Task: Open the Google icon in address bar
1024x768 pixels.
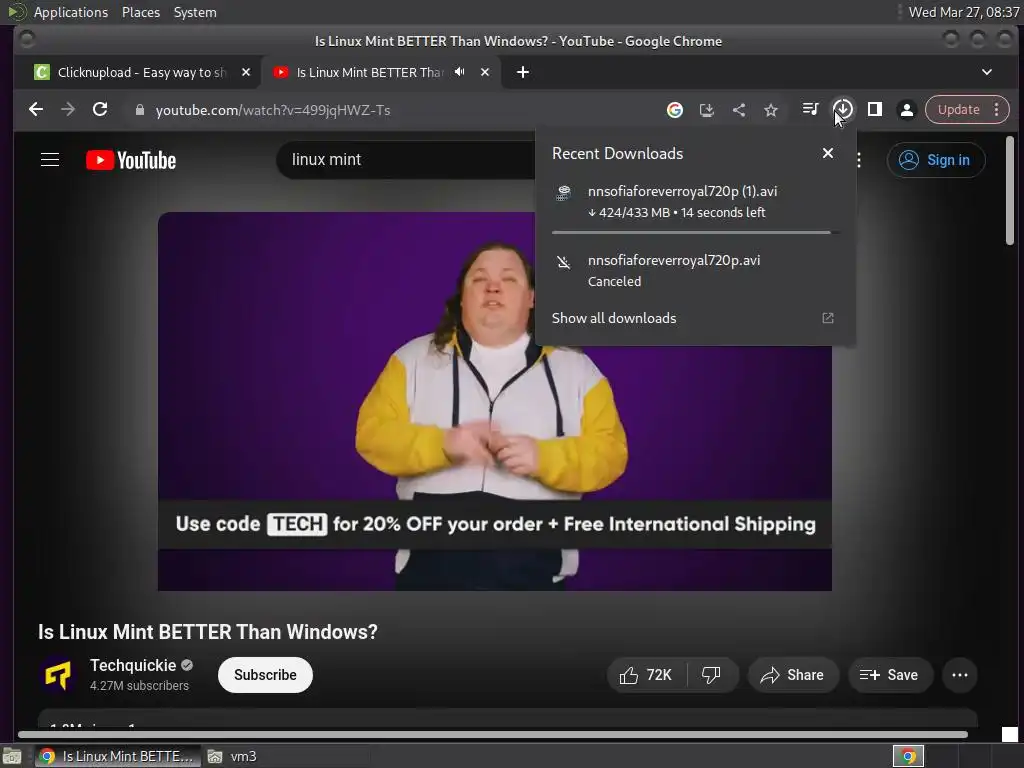Action: coord(675,110)
